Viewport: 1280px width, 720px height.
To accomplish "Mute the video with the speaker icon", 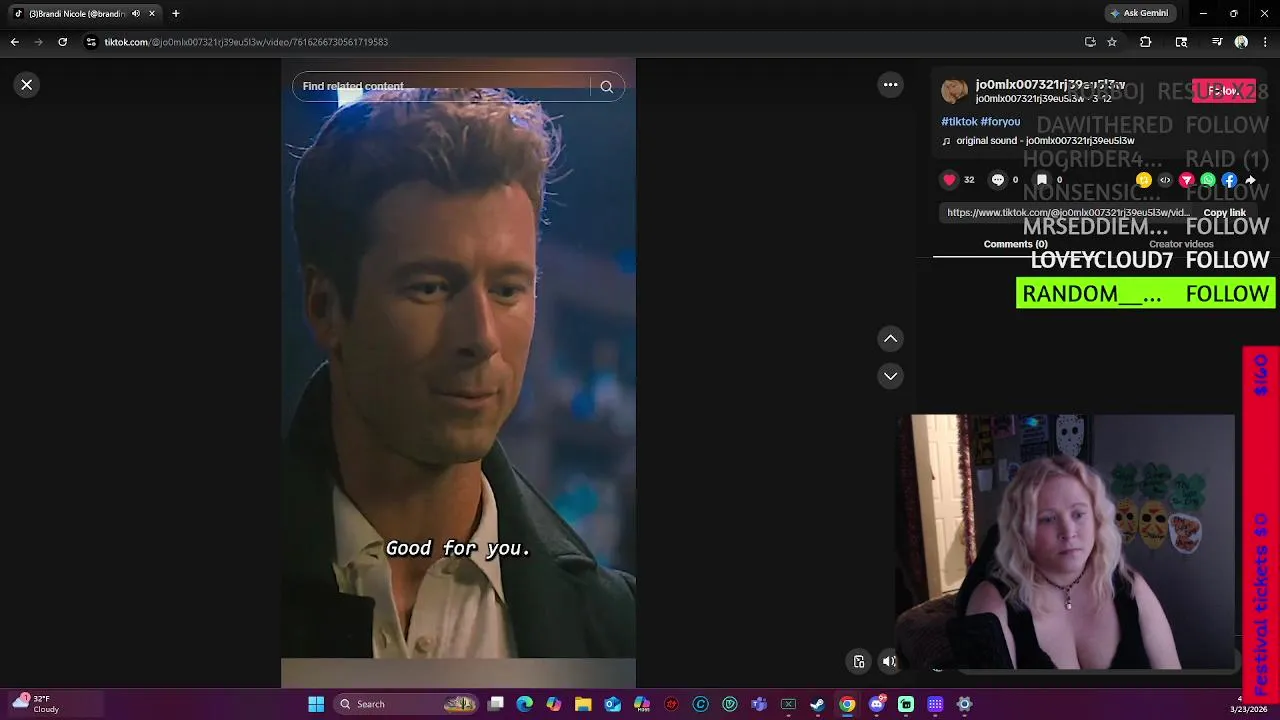I will tap(889, 661).
